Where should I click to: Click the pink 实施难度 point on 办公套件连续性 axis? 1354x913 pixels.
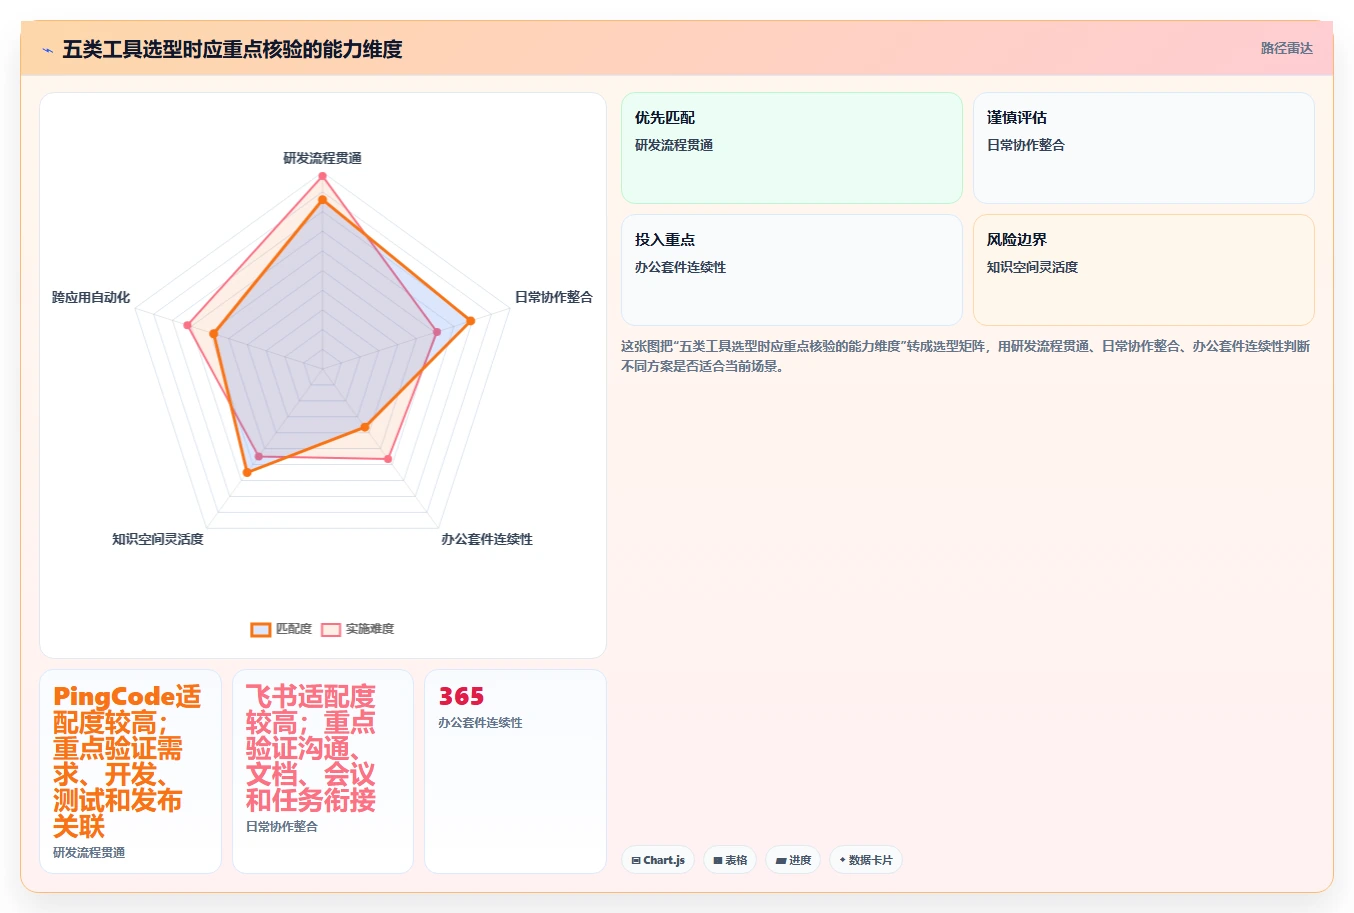coord(388,459)
